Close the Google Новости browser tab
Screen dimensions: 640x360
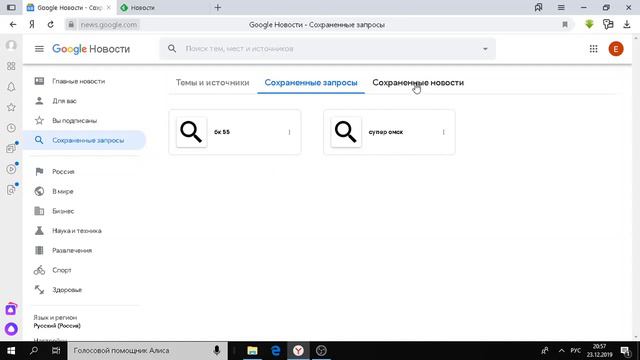point(109,7)
